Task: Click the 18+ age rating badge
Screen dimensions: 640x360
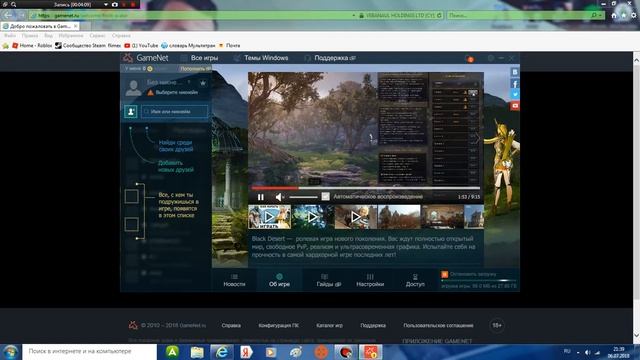Action: coord(497,325)
